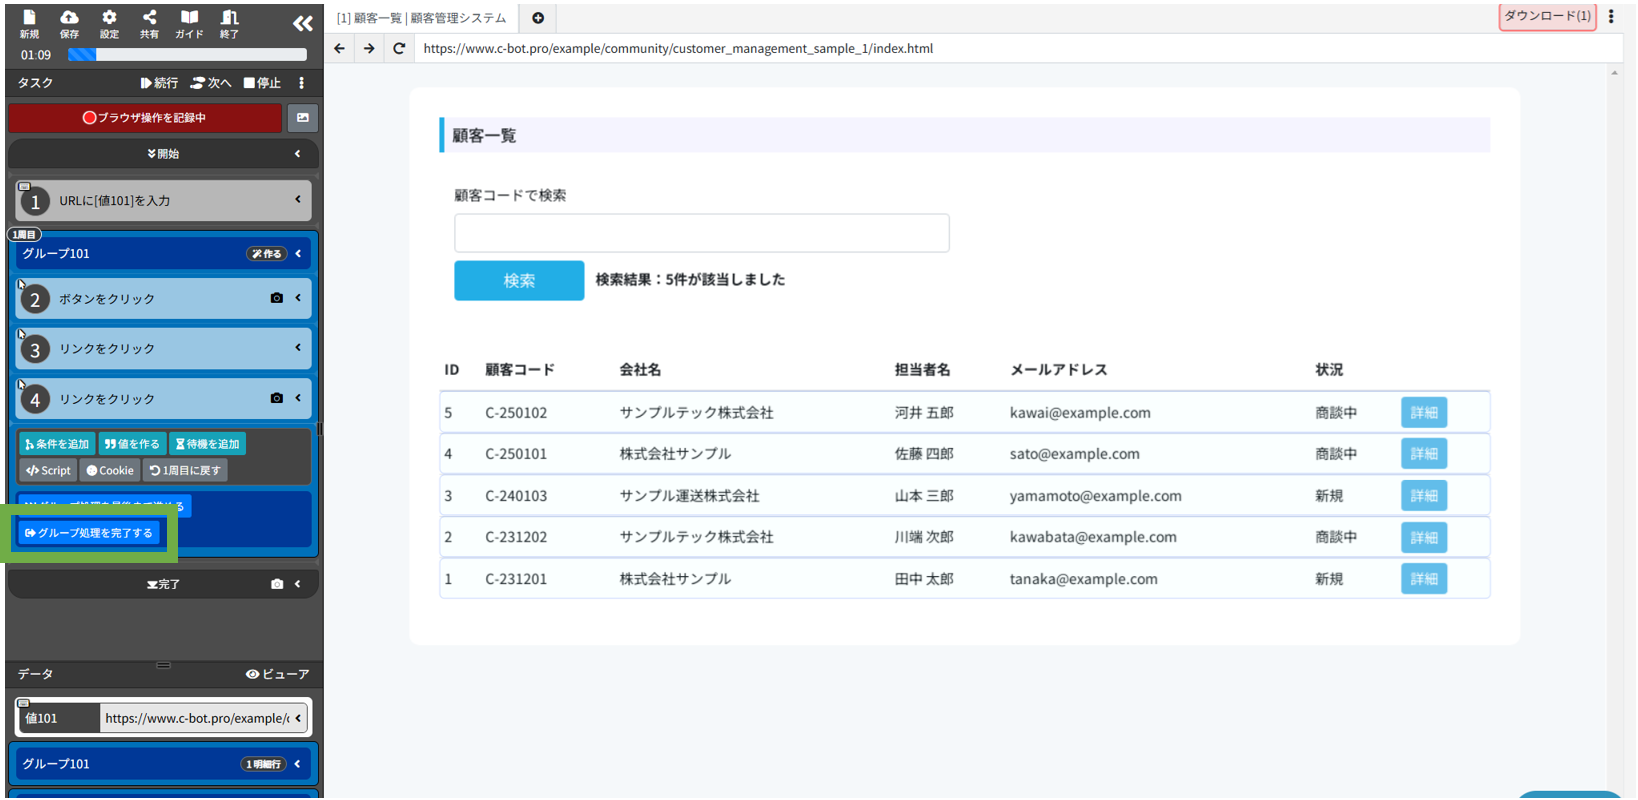Click the ダウンロード(1) button
This screenshot has width=1638, height=800.
(1547, 16)
